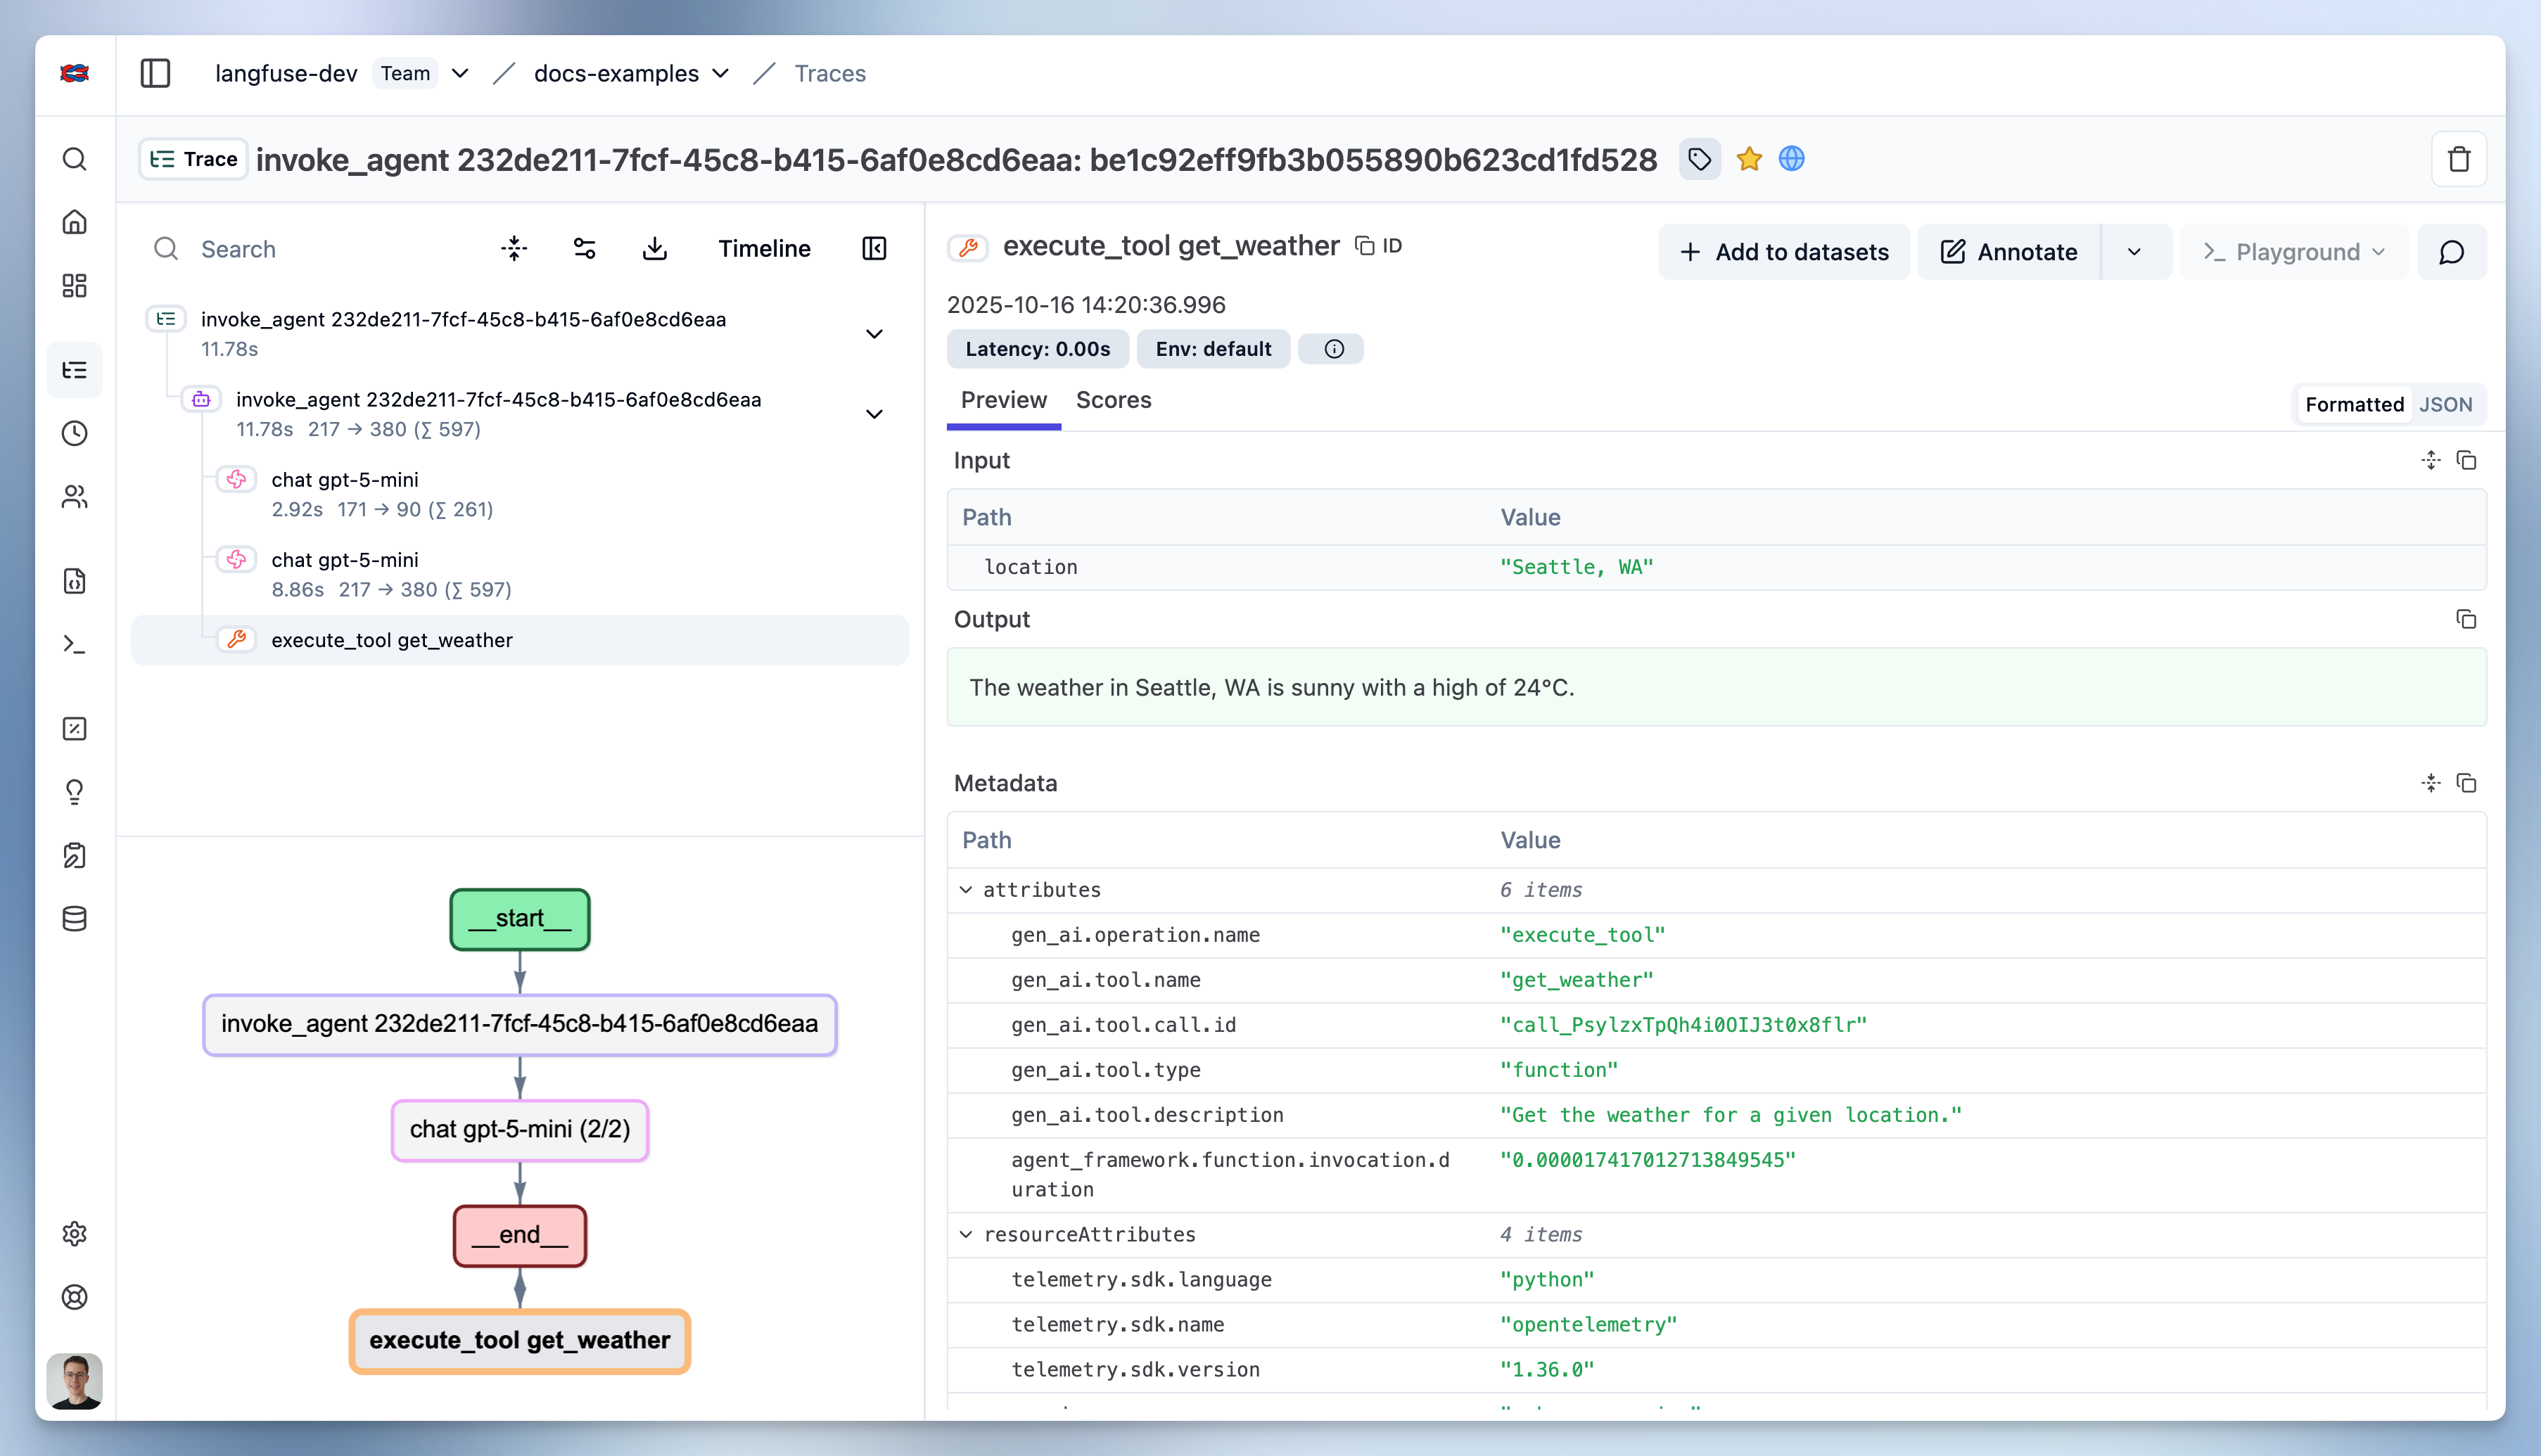Download the trace using the download icon
Screen dimensions: 2541x1456
pos(655,248)
